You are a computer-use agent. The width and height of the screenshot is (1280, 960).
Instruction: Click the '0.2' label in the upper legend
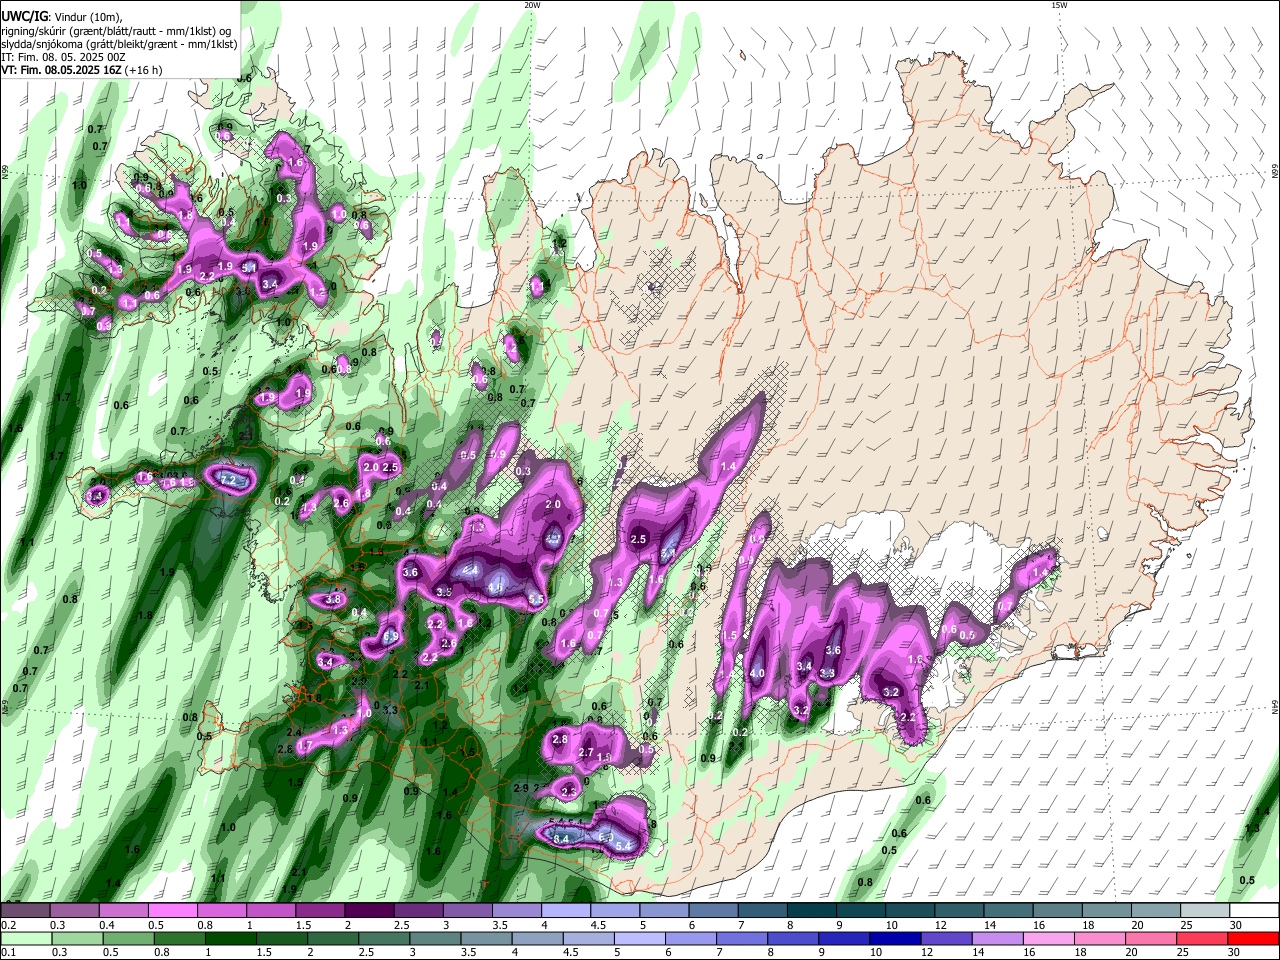tap(8, 924)
